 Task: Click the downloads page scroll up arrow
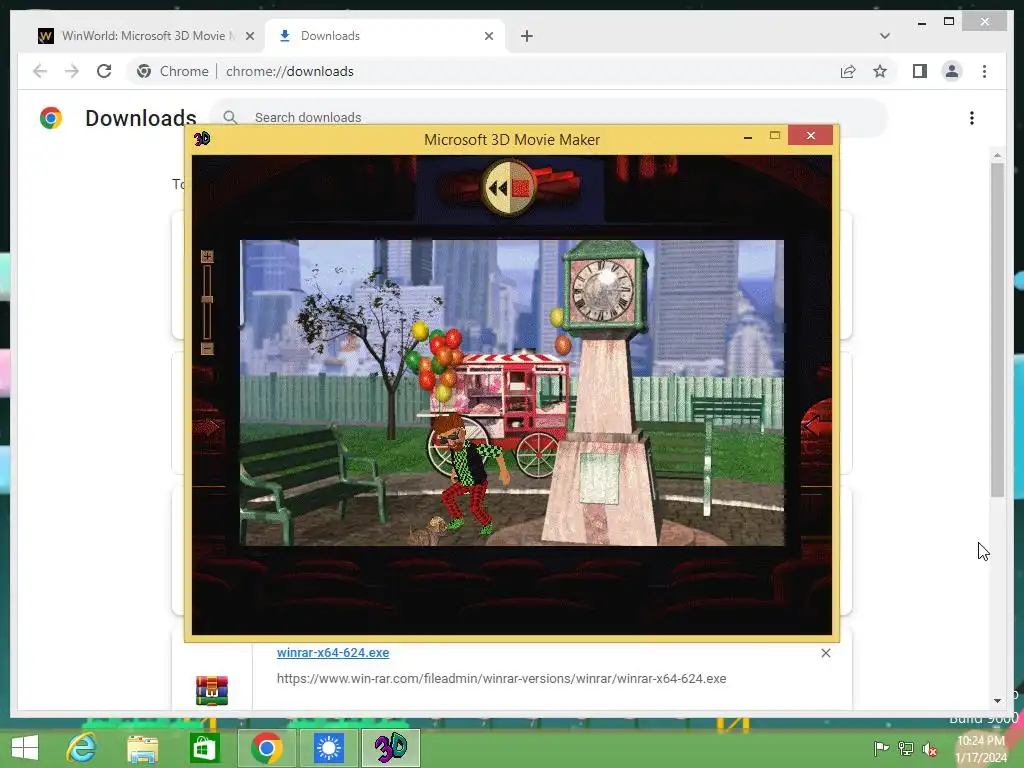point(997,155)
